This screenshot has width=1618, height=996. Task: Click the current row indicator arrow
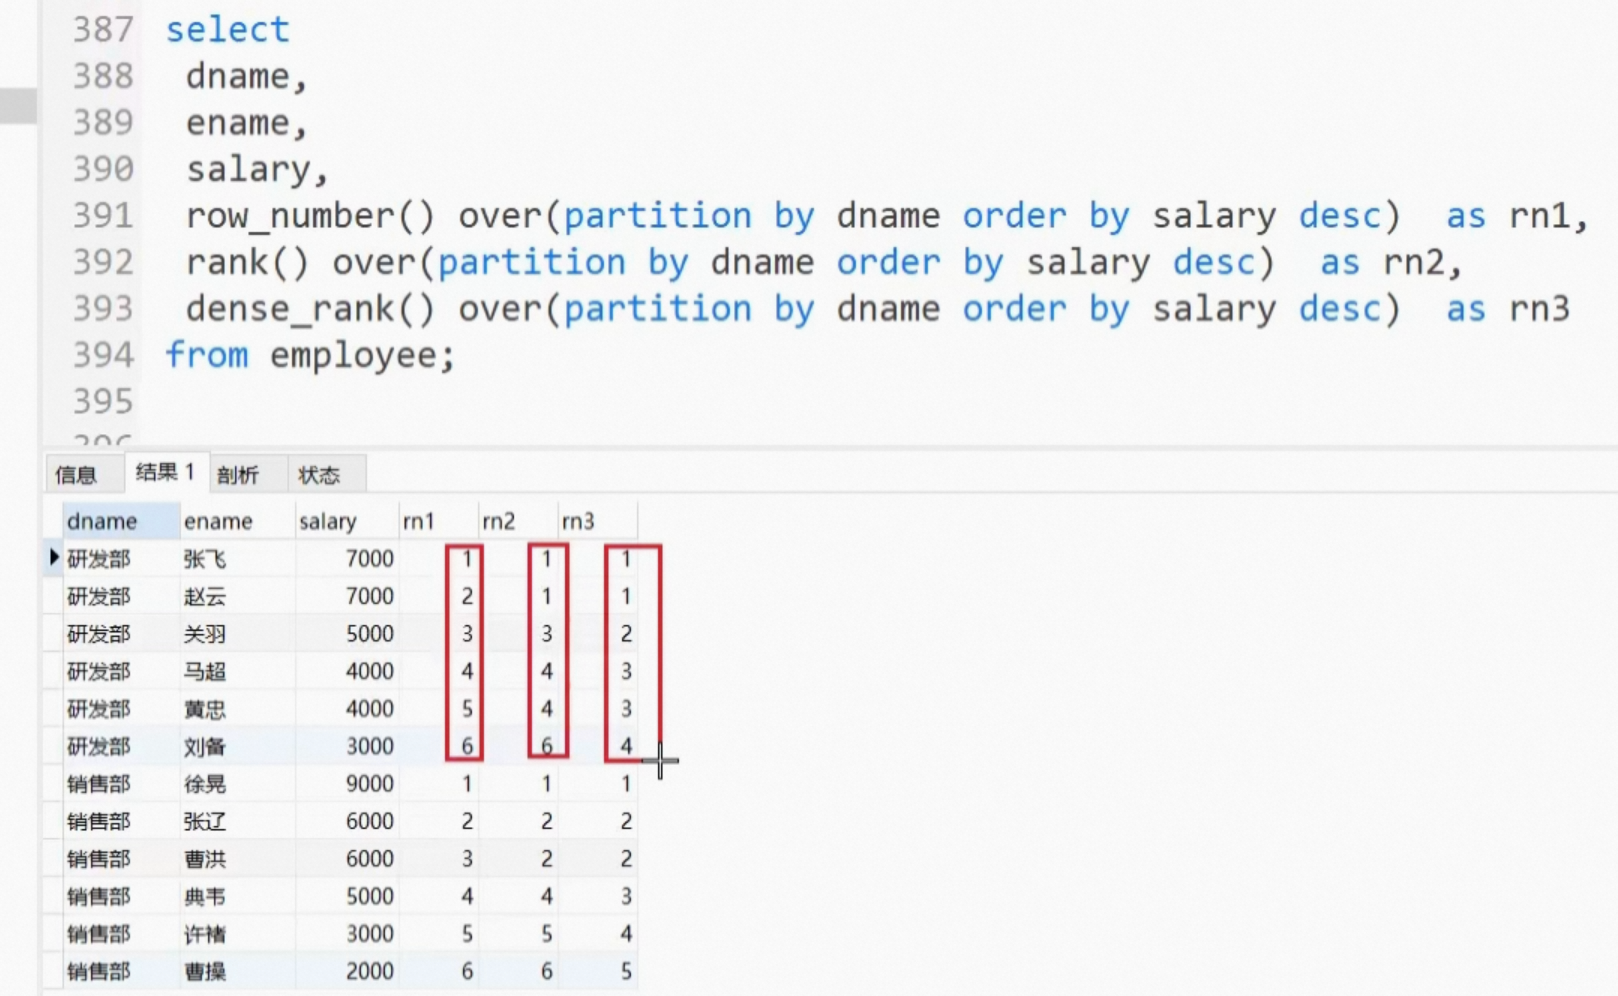click(x=53, y=558)
